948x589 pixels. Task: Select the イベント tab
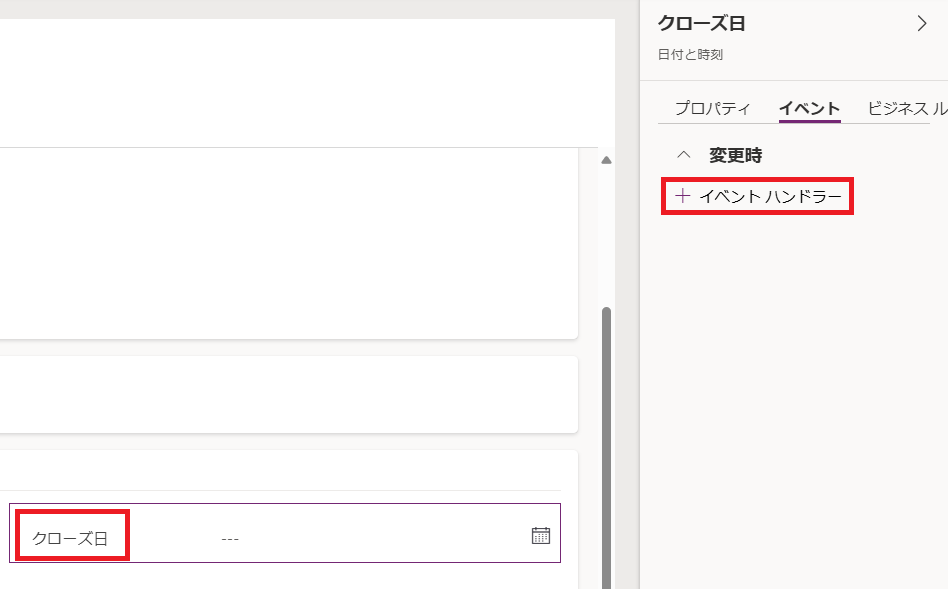click(810, 108)
